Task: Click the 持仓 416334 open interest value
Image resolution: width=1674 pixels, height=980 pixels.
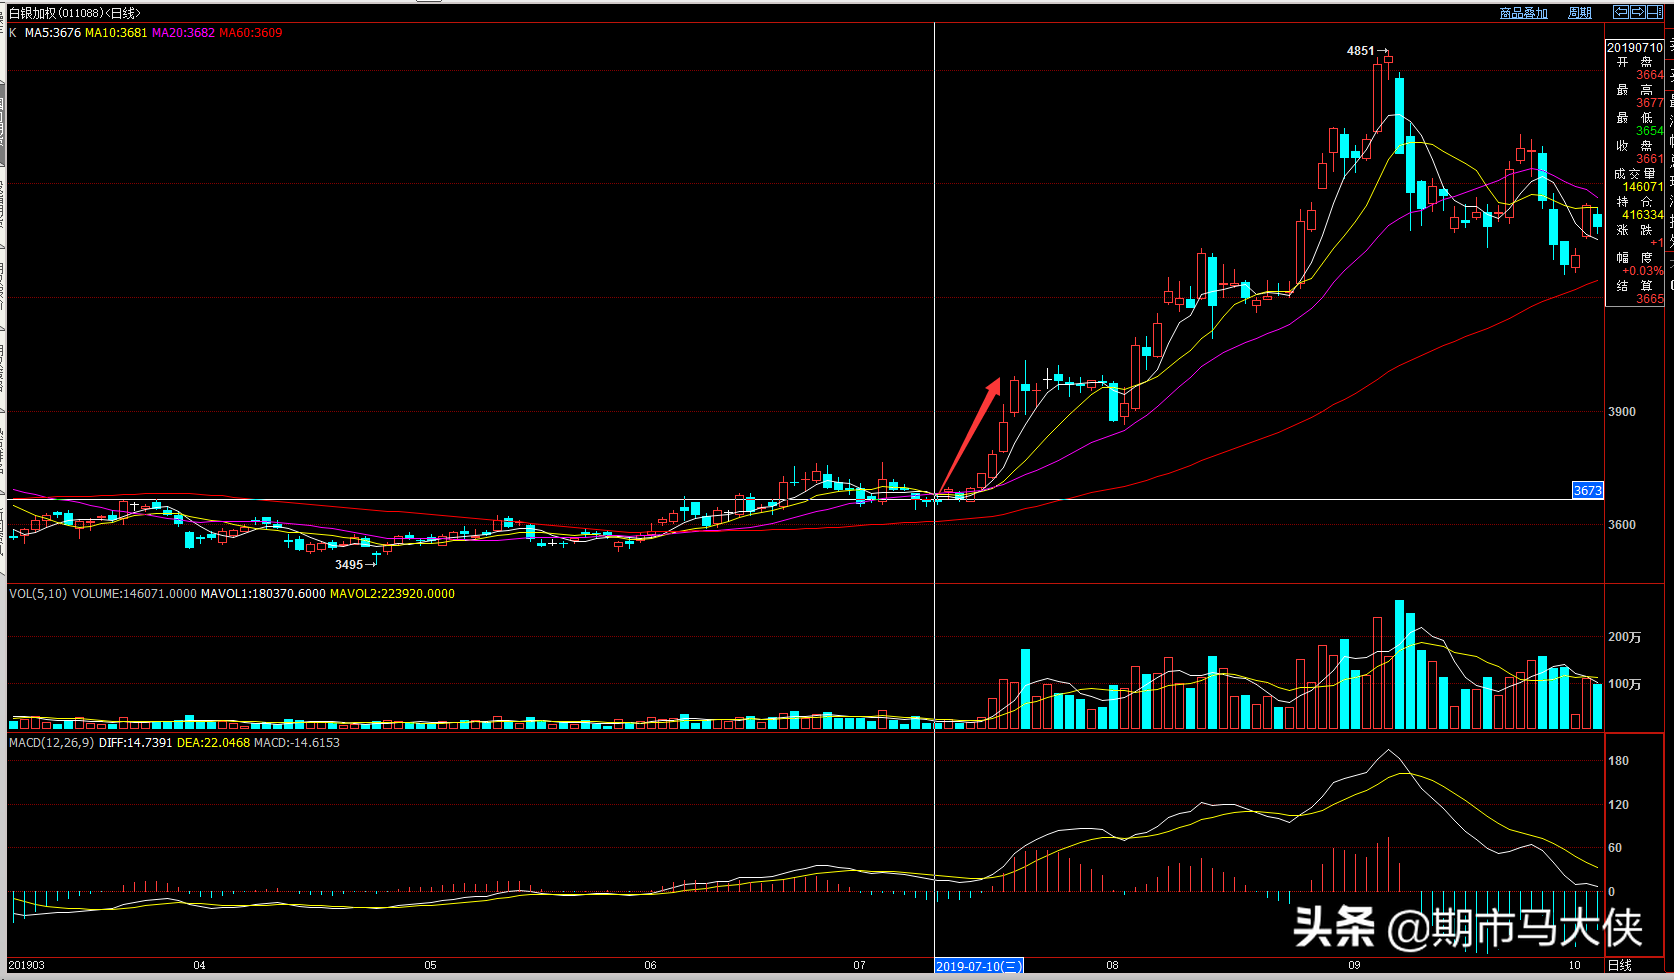Action: [x=1643, y=215]
